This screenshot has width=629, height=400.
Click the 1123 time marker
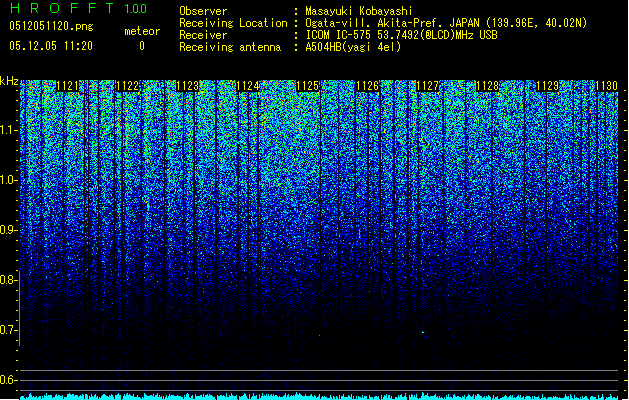pyautogui.click(x=187, y=86)
